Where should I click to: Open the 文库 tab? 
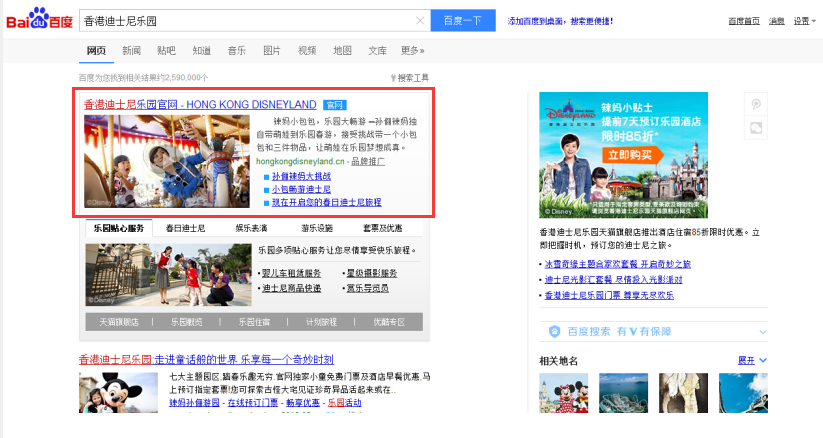pos(377,50)
